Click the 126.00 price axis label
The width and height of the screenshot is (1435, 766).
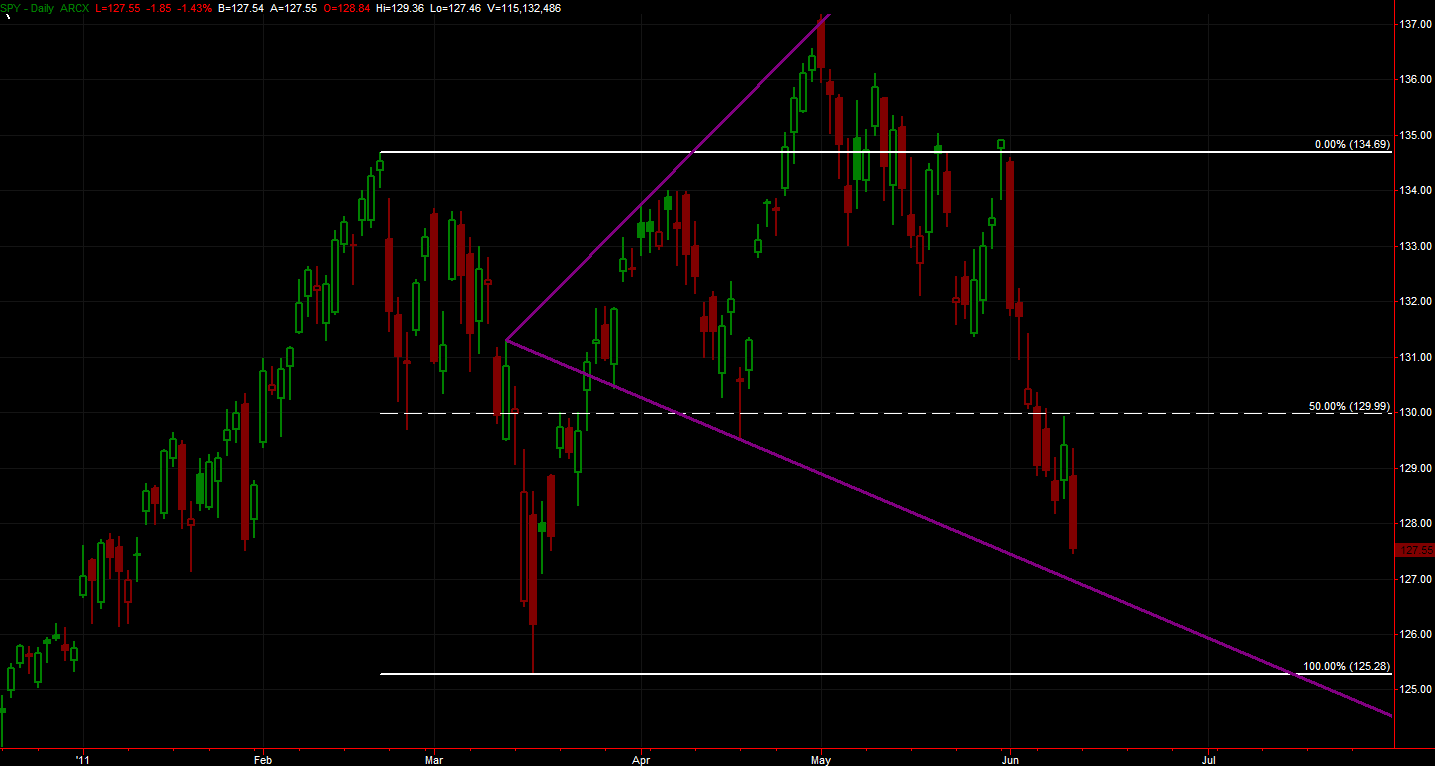[x=1415, y=634]
